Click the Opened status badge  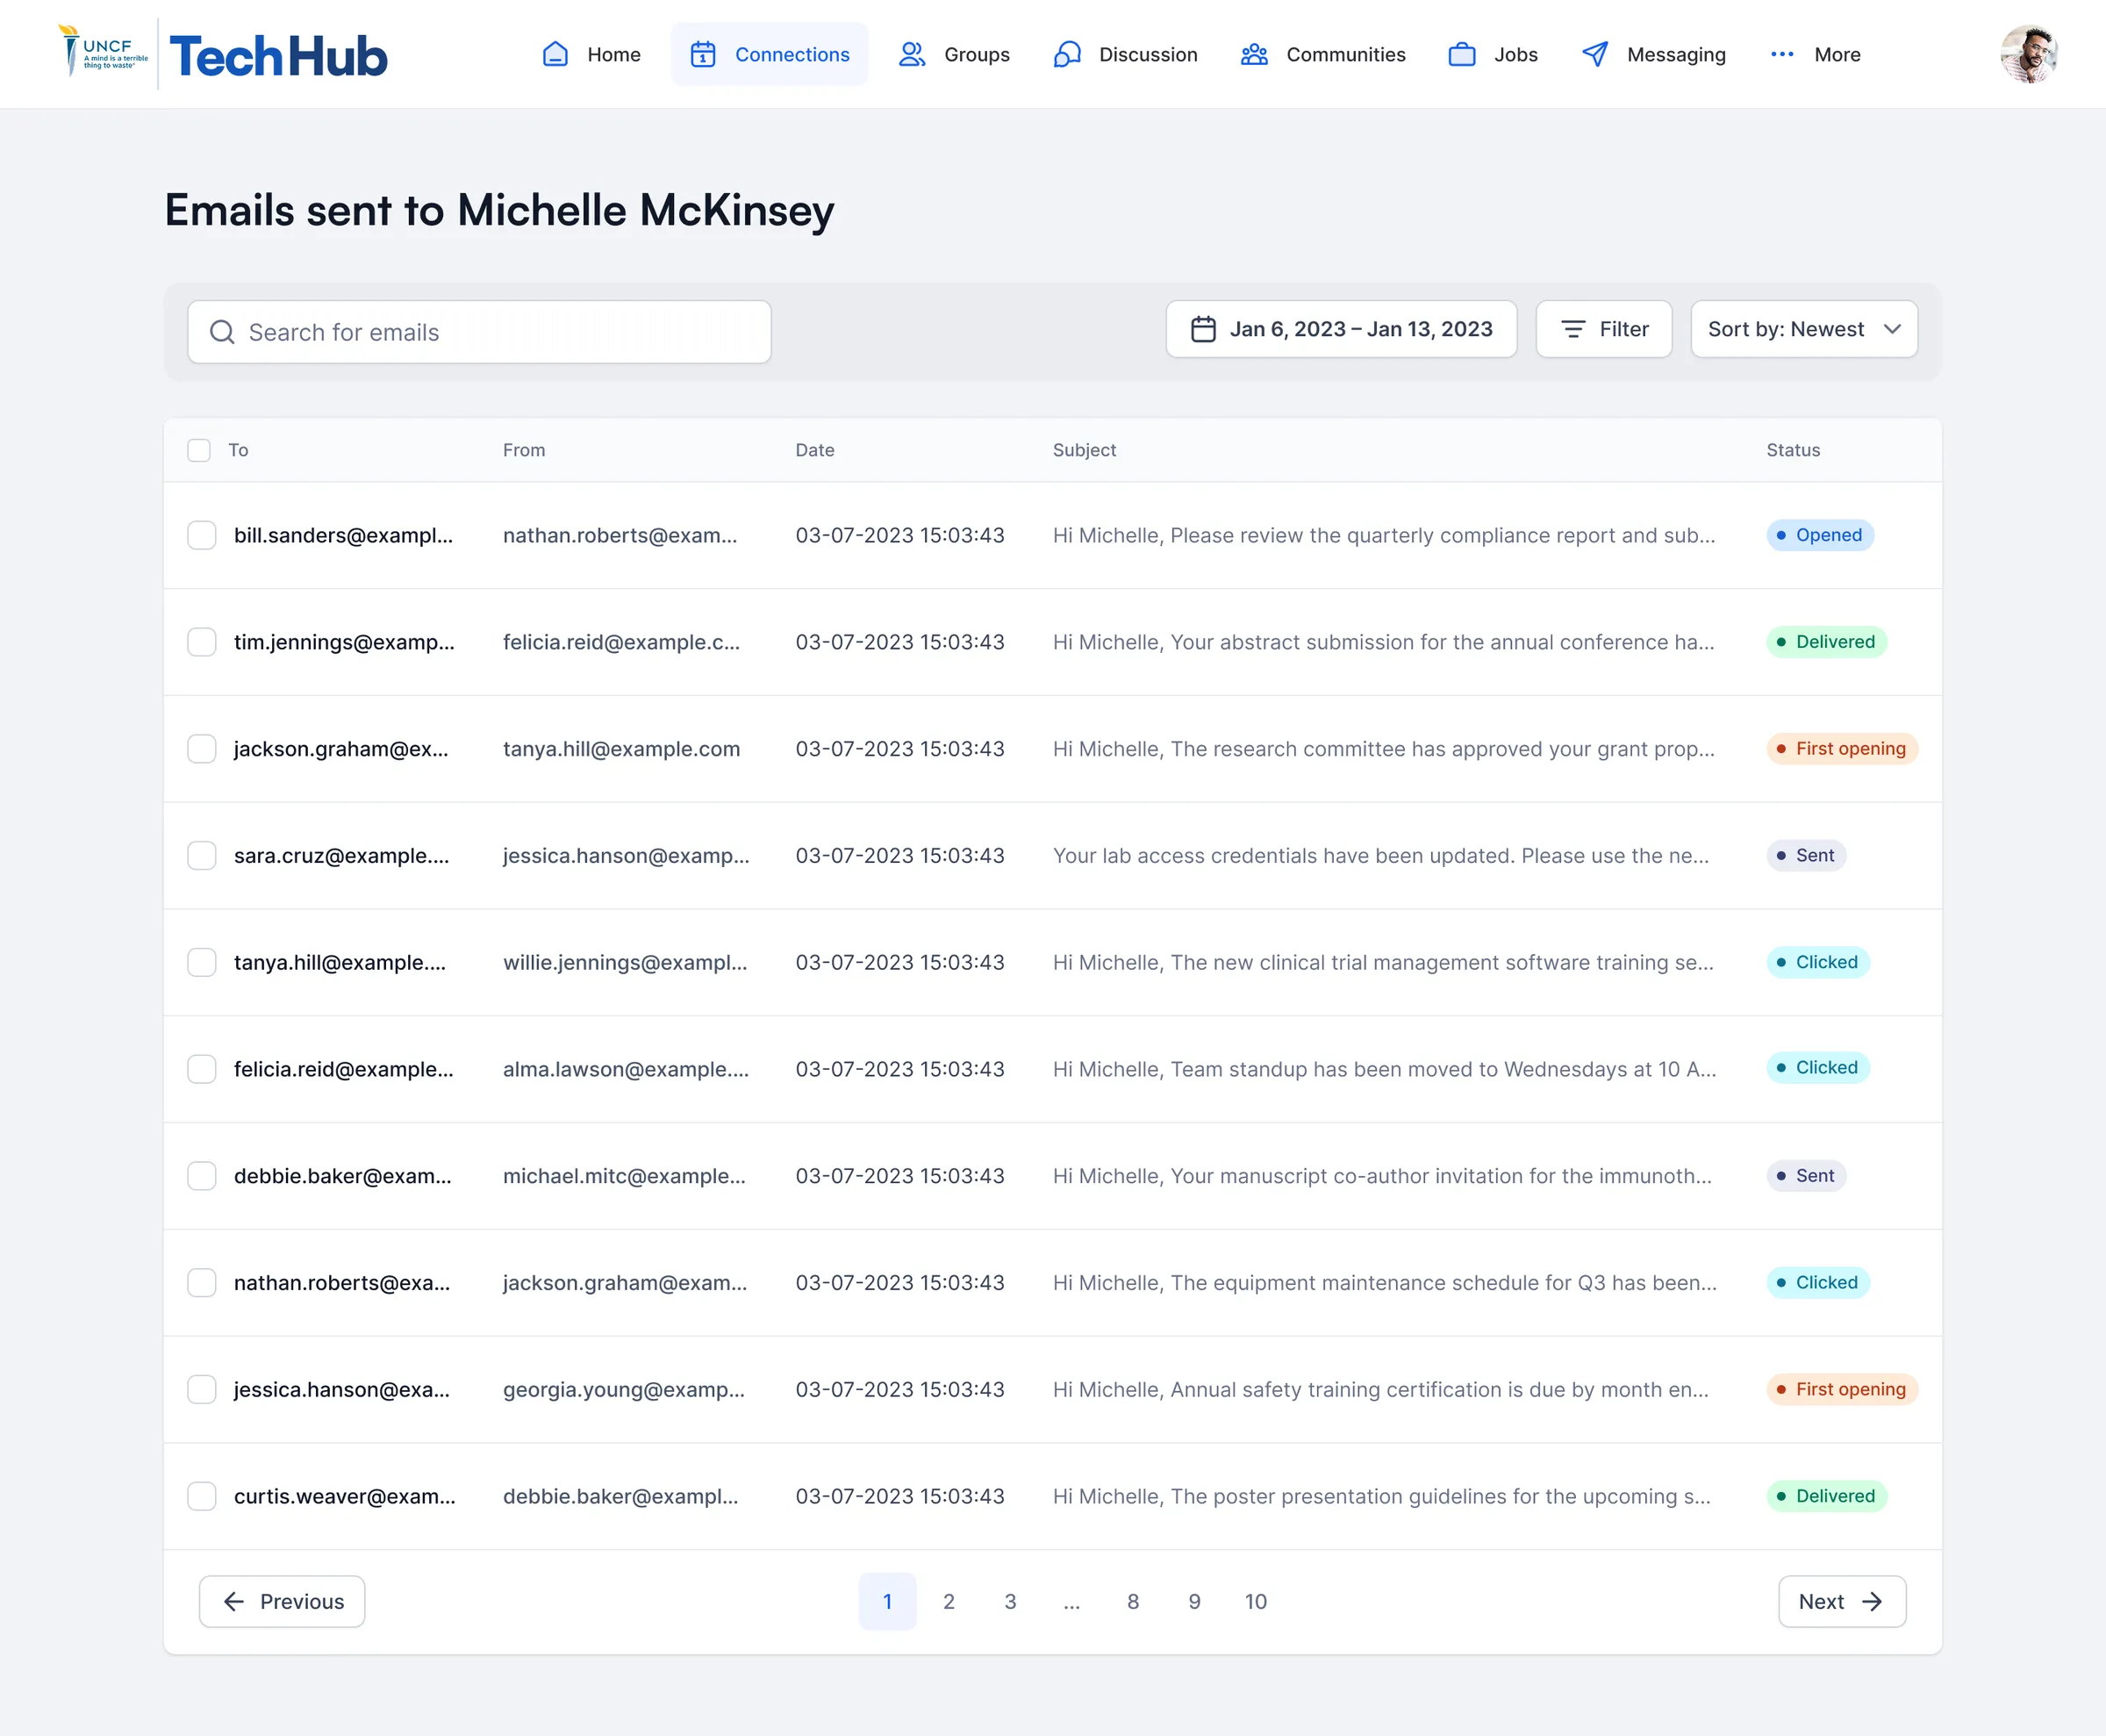pos(1820,535)
